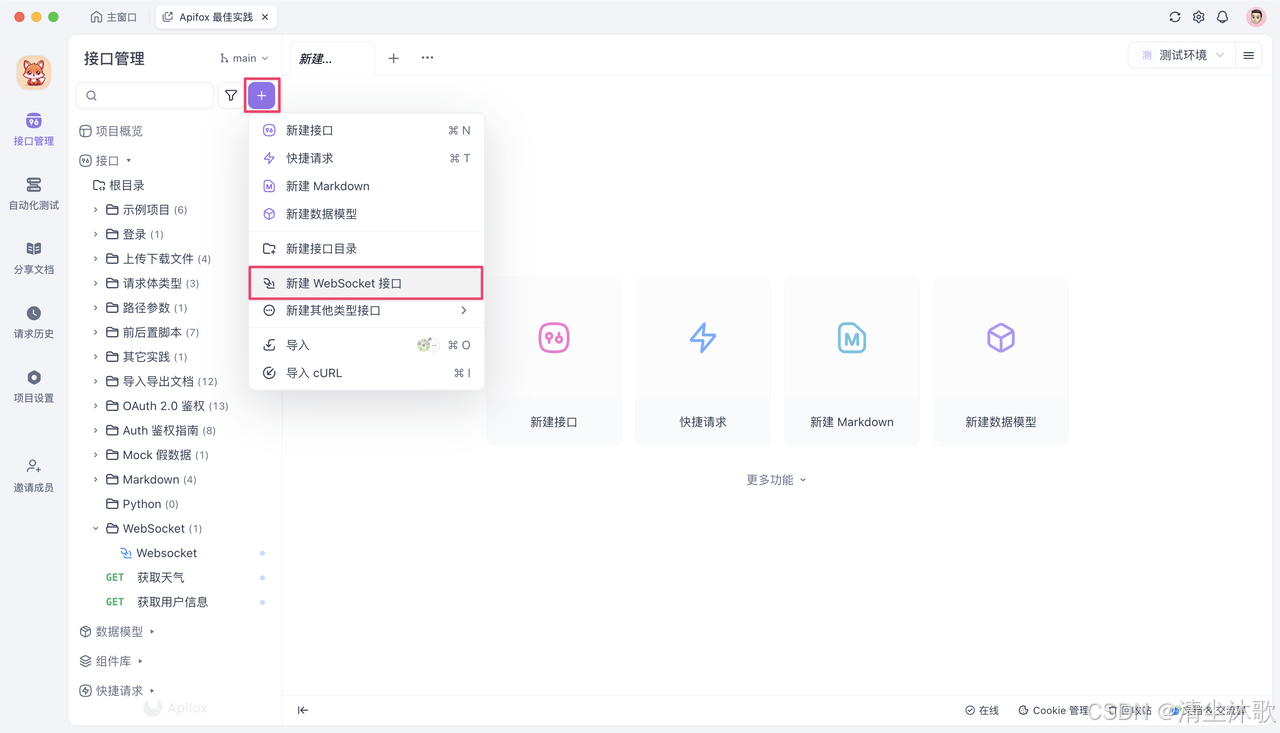Click the 新建数据模型 card
The width and height of the screenshot is (1280, 733).
[1000, 361]
